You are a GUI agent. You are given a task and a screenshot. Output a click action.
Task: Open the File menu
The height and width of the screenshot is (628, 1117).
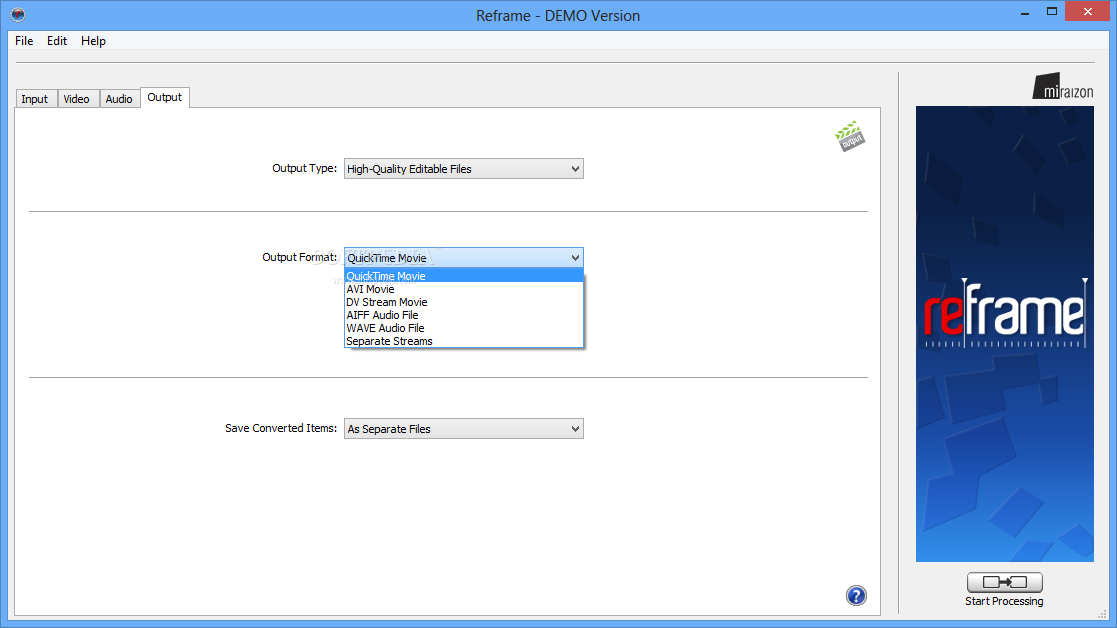click(24, 41)
